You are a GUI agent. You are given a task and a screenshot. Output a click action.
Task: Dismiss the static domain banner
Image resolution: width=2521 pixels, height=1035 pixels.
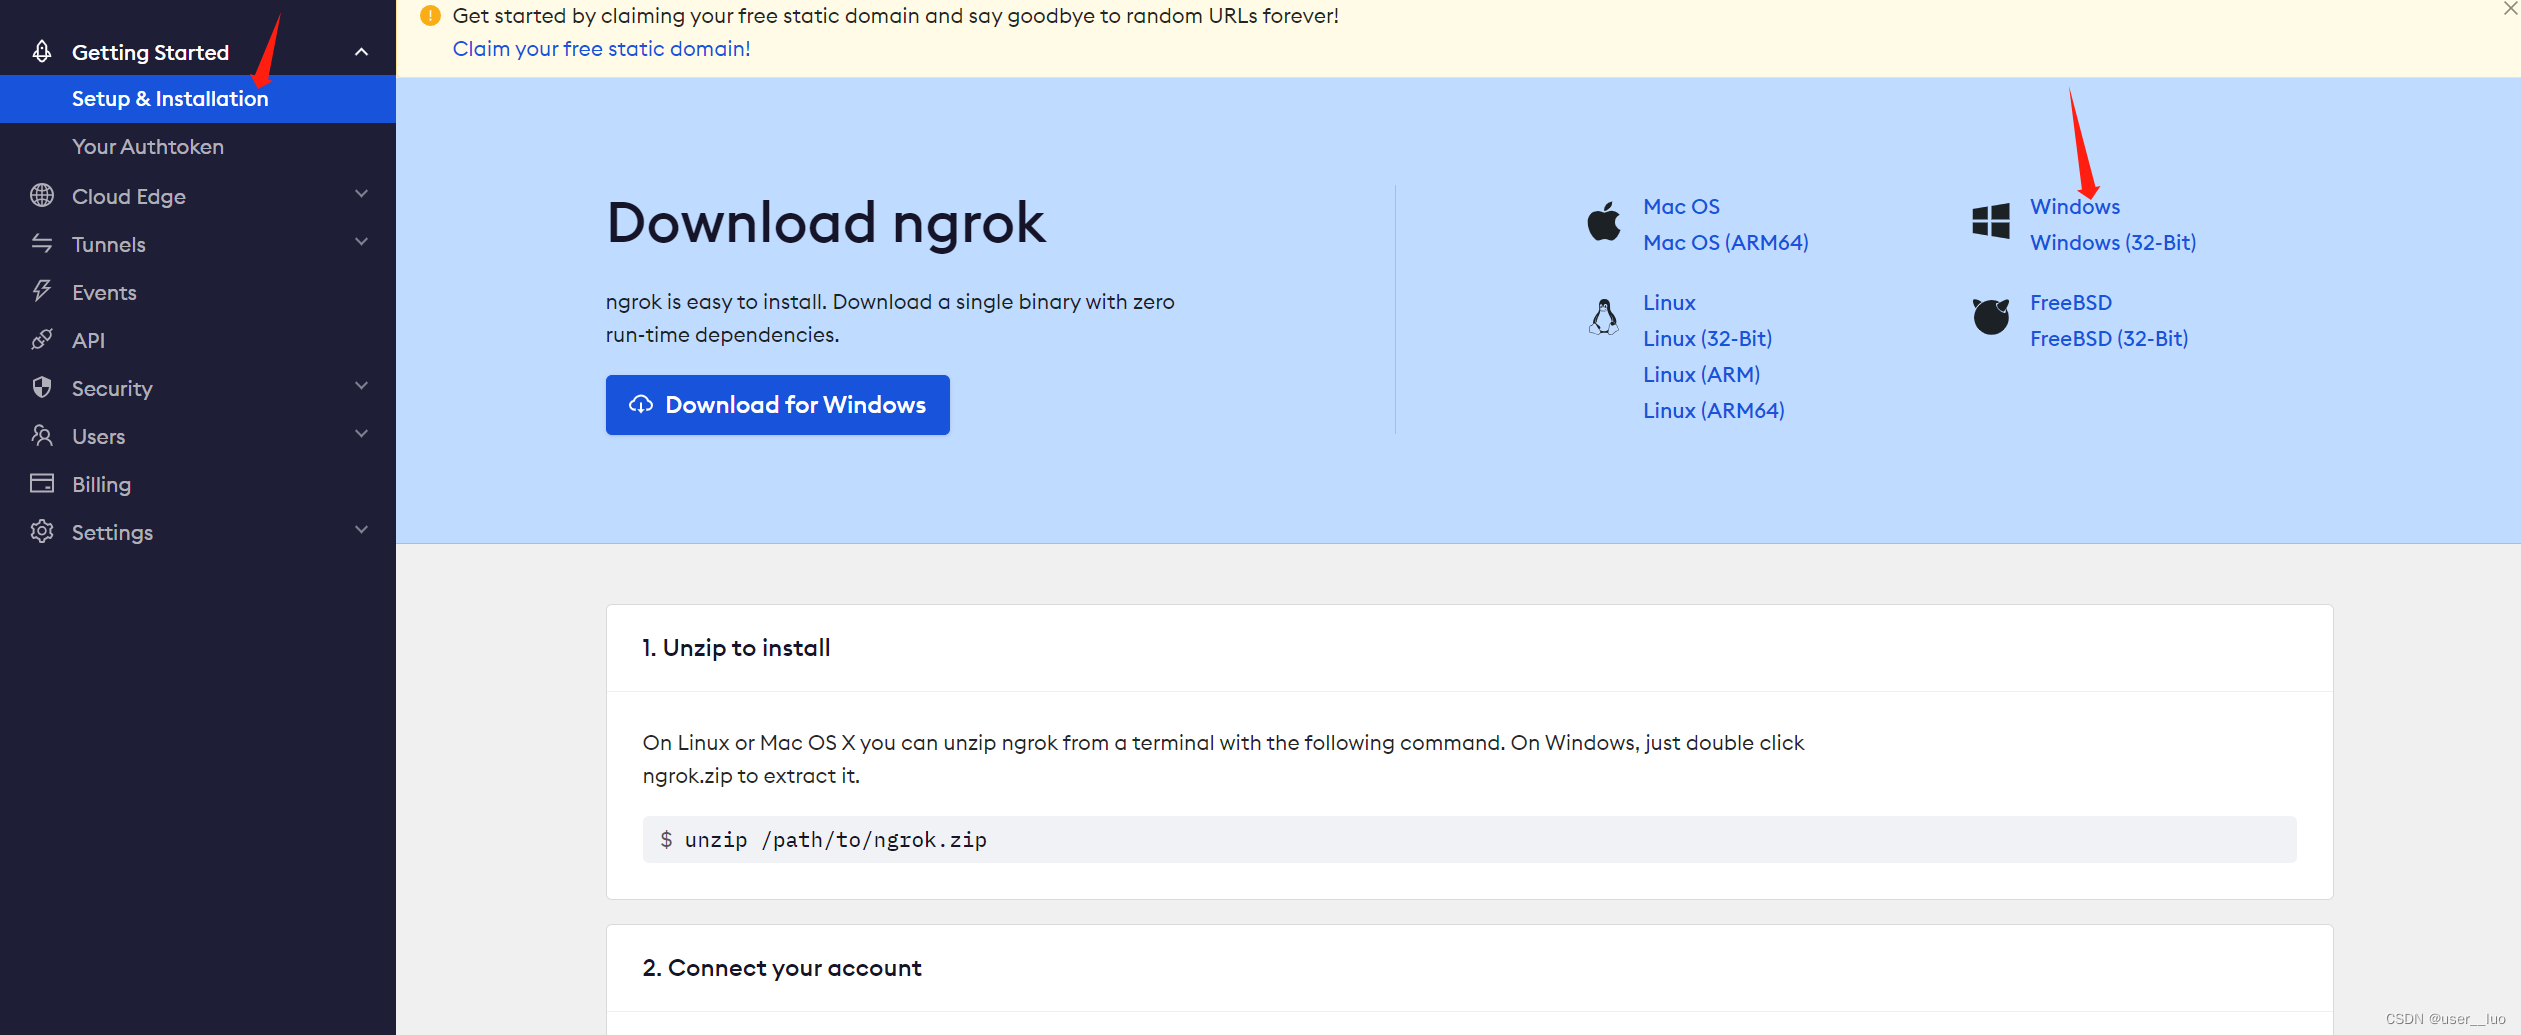[x=2510, y=9]
